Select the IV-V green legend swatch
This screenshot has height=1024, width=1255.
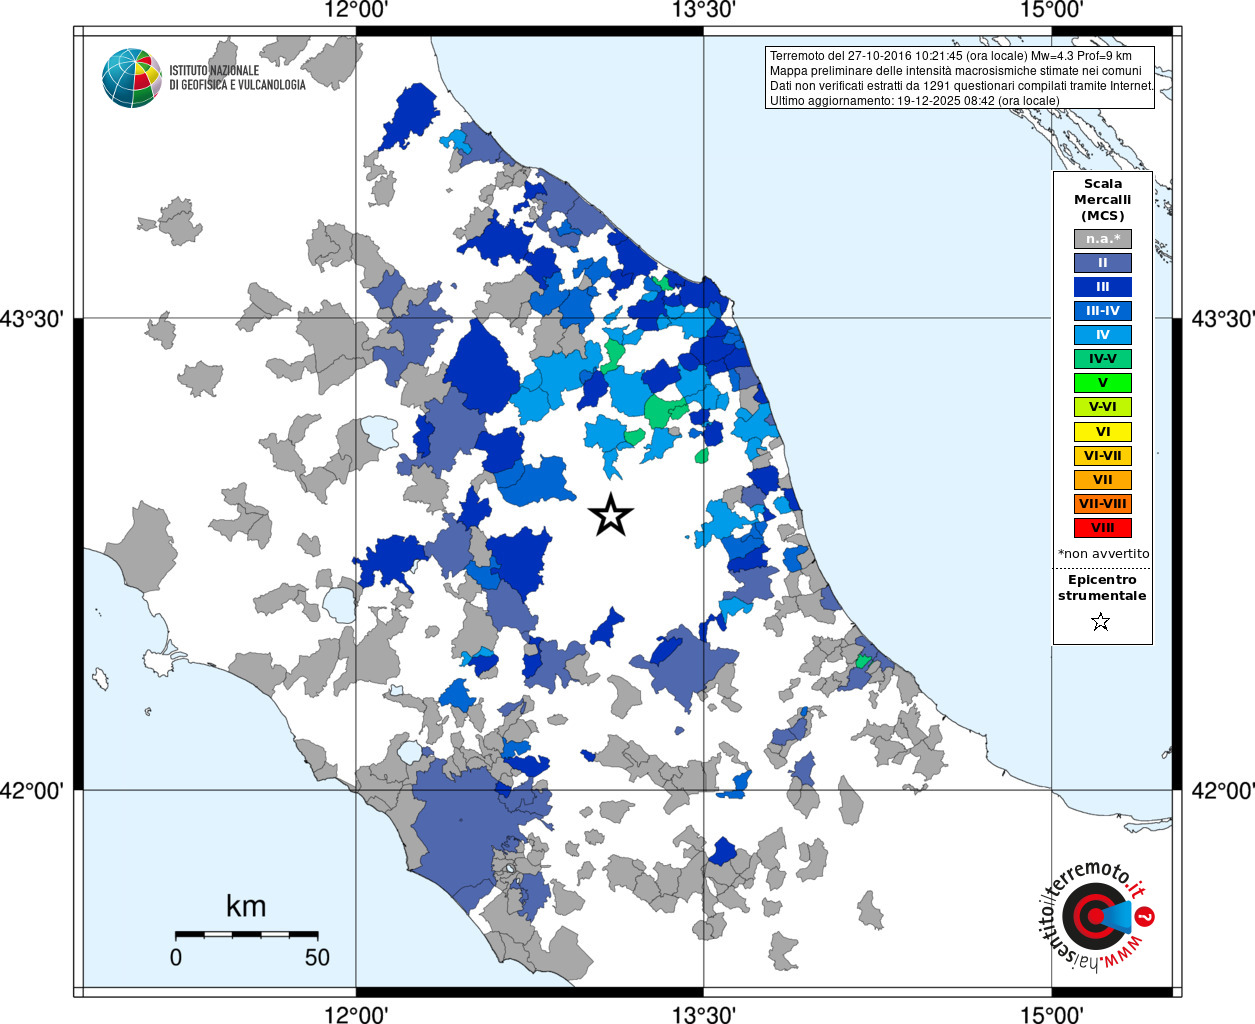tap(1102, 359)
